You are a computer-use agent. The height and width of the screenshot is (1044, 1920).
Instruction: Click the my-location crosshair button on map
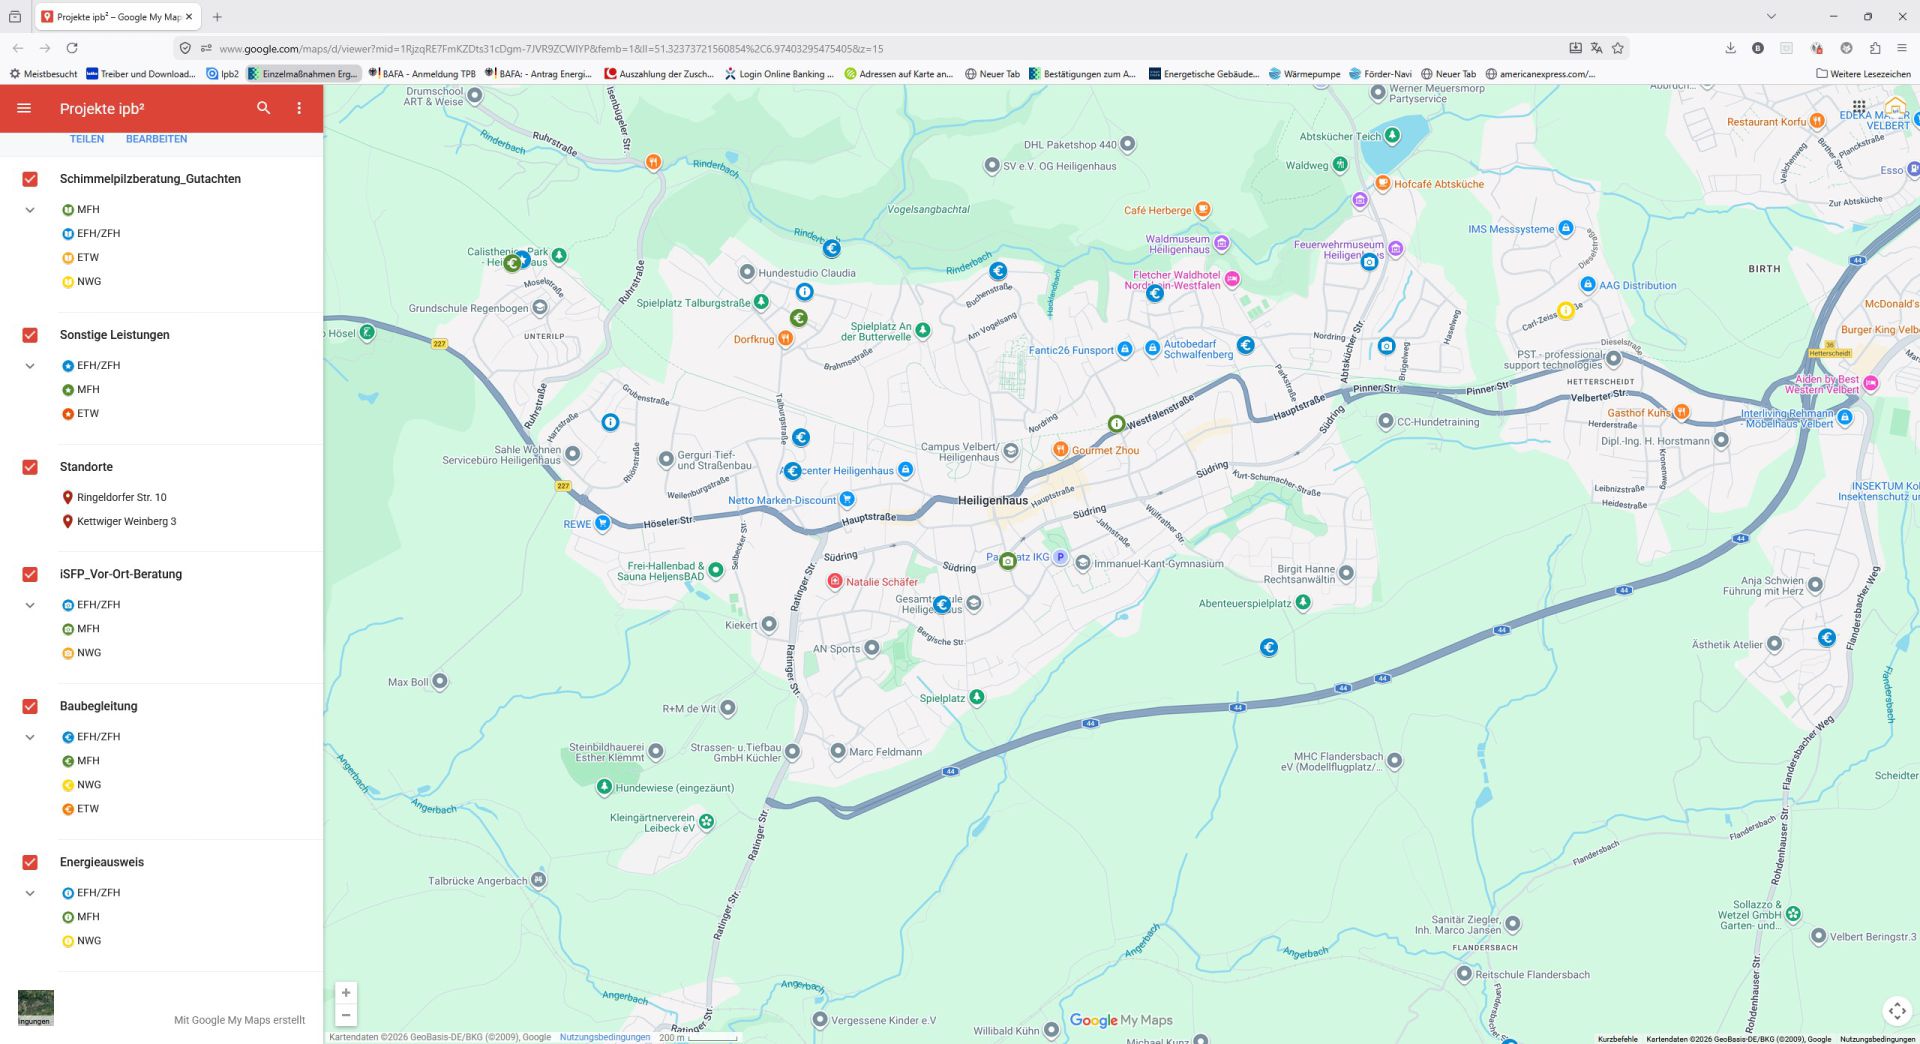click(x=1897, y=1011)
